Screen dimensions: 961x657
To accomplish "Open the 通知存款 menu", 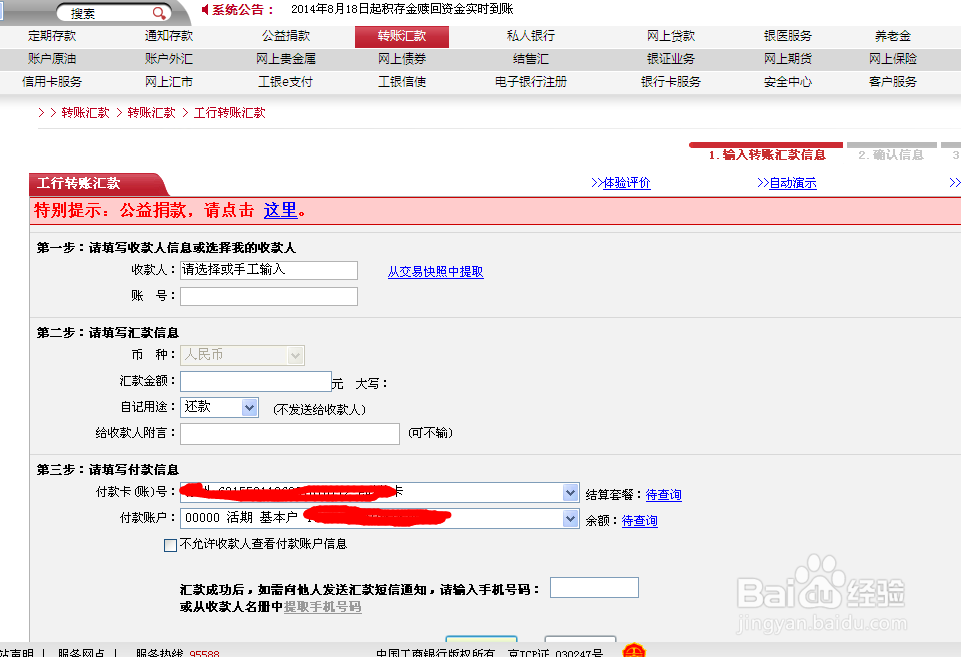I will point(169,36).
